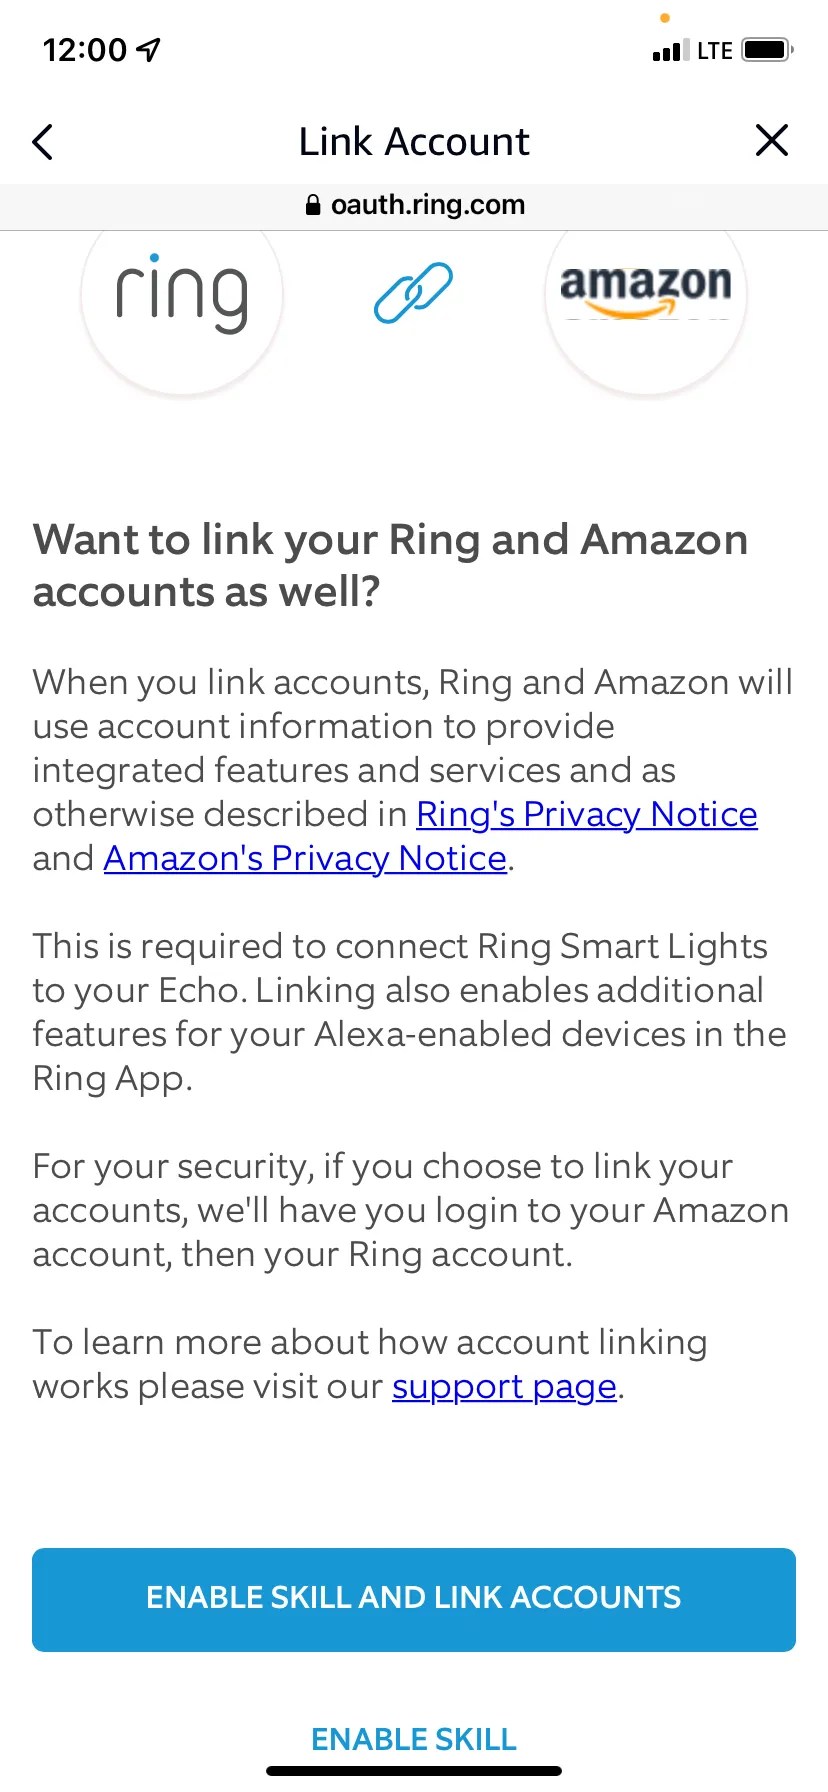Image resolution: width=828 pixels, height=1792 pixels.
Task: Tap the home indicator bar at bottom
Action: (413, 1770)
